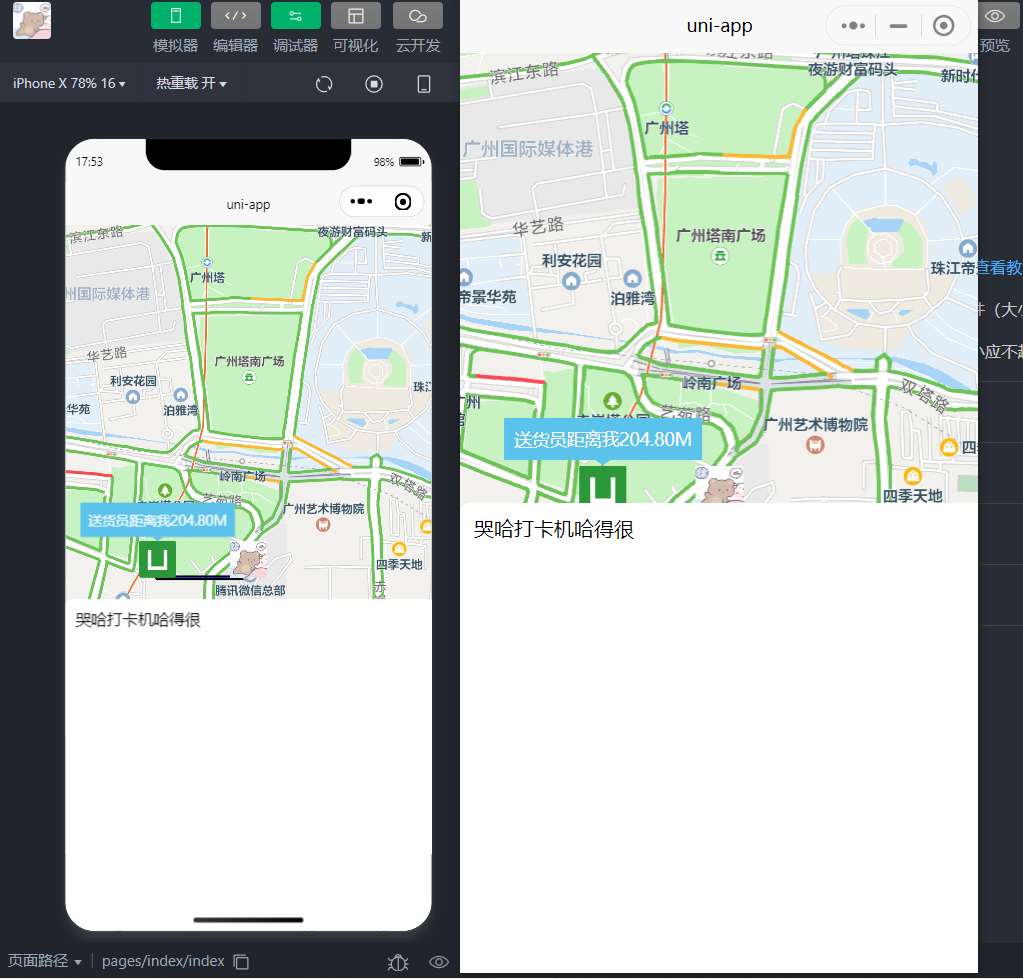
Task: Open the 可视化 visual layout tool
Action: point(356,16)
